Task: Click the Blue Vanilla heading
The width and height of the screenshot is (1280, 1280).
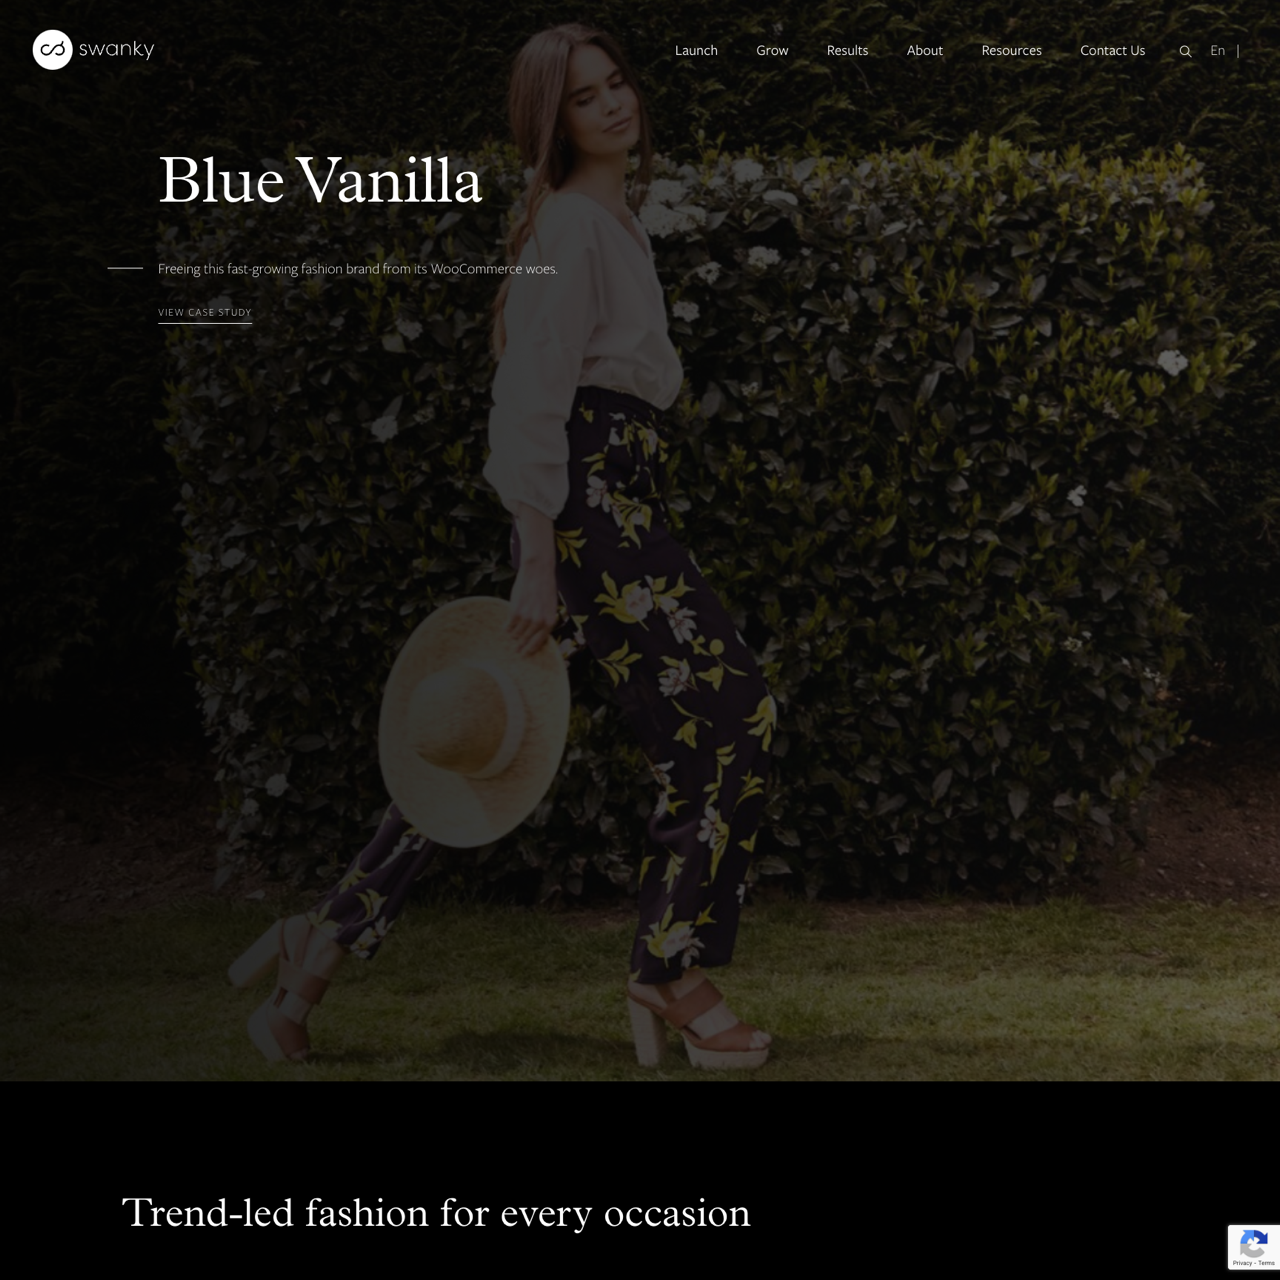Action: [320, 181]
